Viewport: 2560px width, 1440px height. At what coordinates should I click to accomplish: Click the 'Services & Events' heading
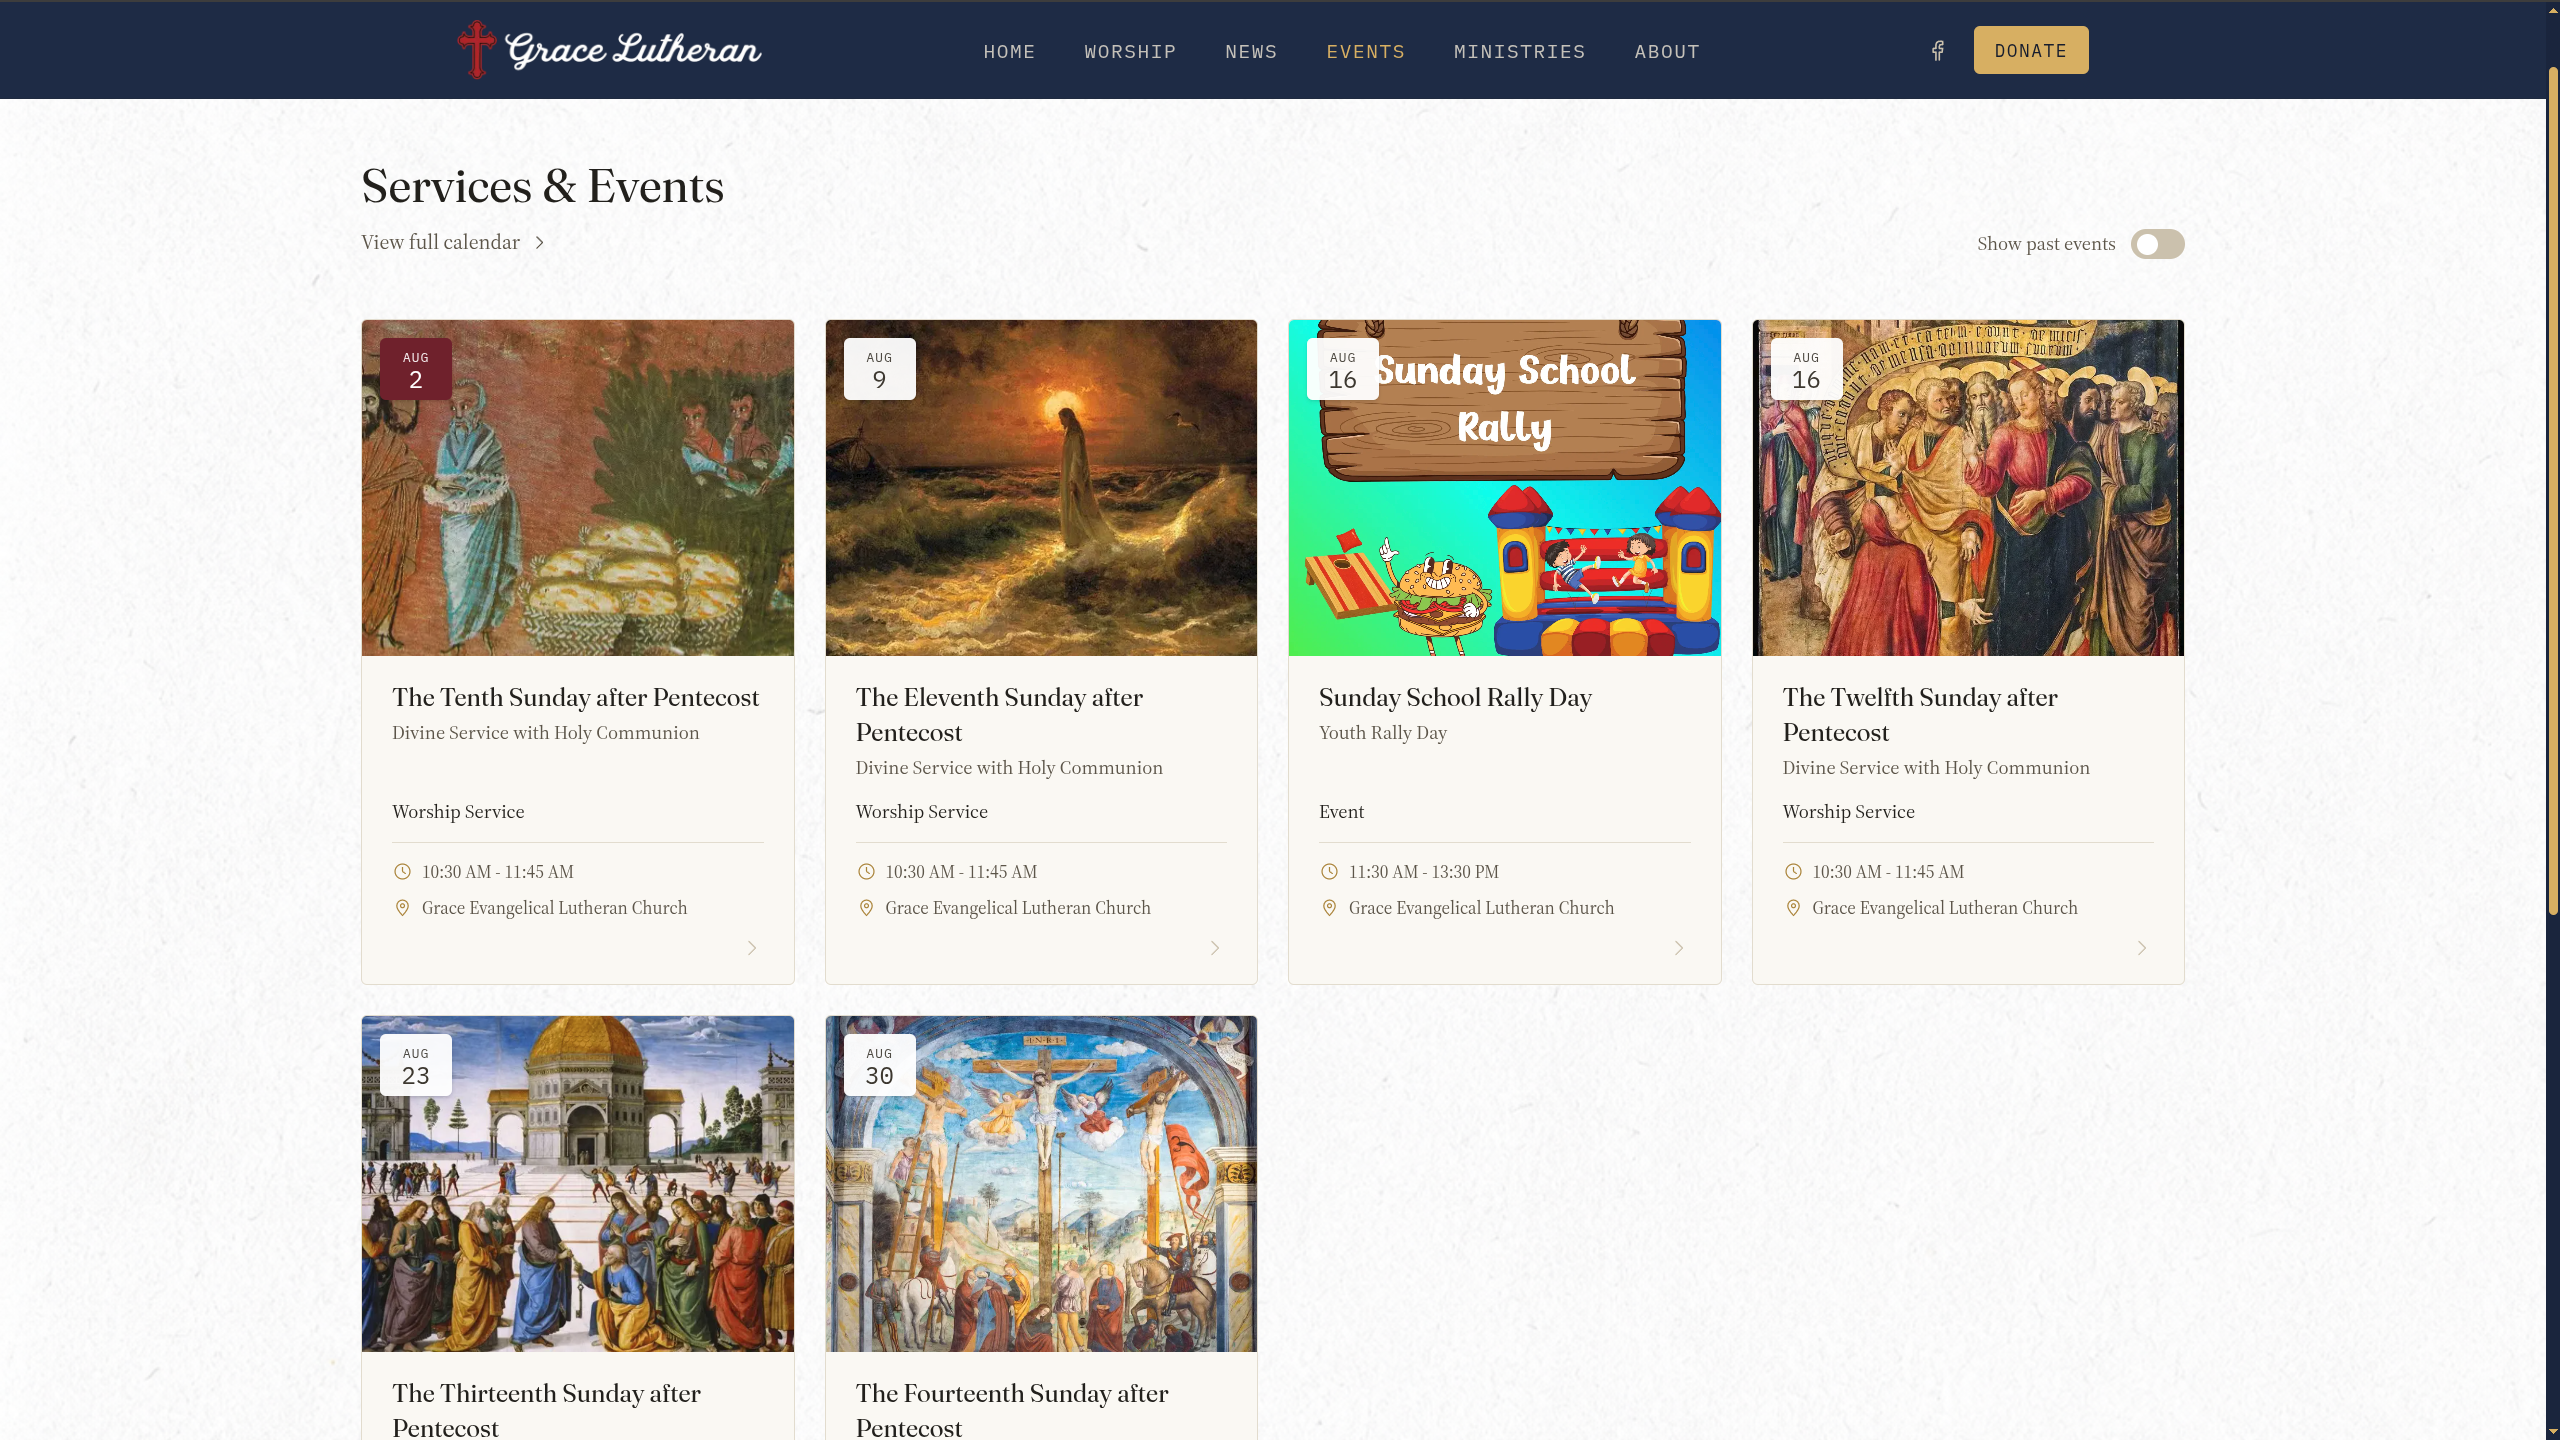[543, 187]
